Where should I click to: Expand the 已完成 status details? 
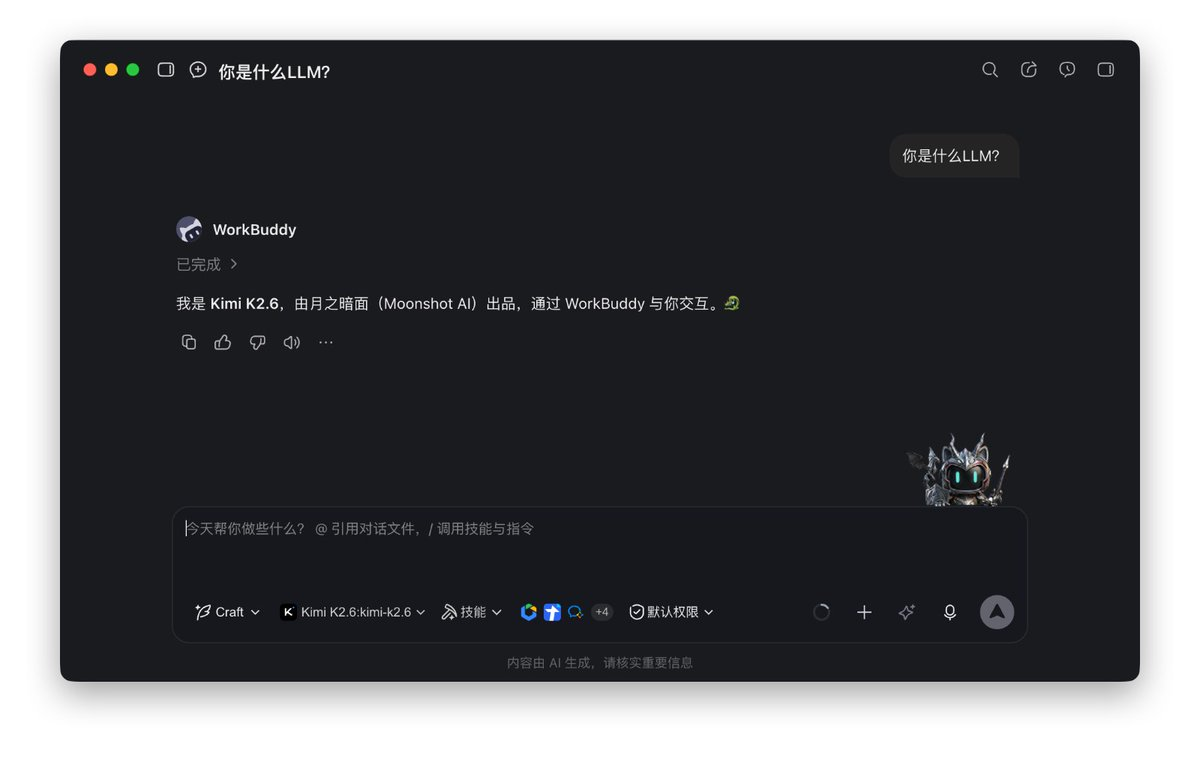tap(207, 264)
